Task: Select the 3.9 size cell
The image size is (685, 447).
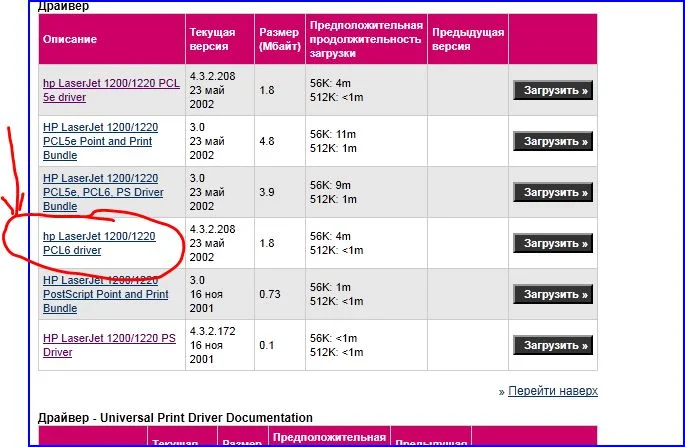Action: 280,192
